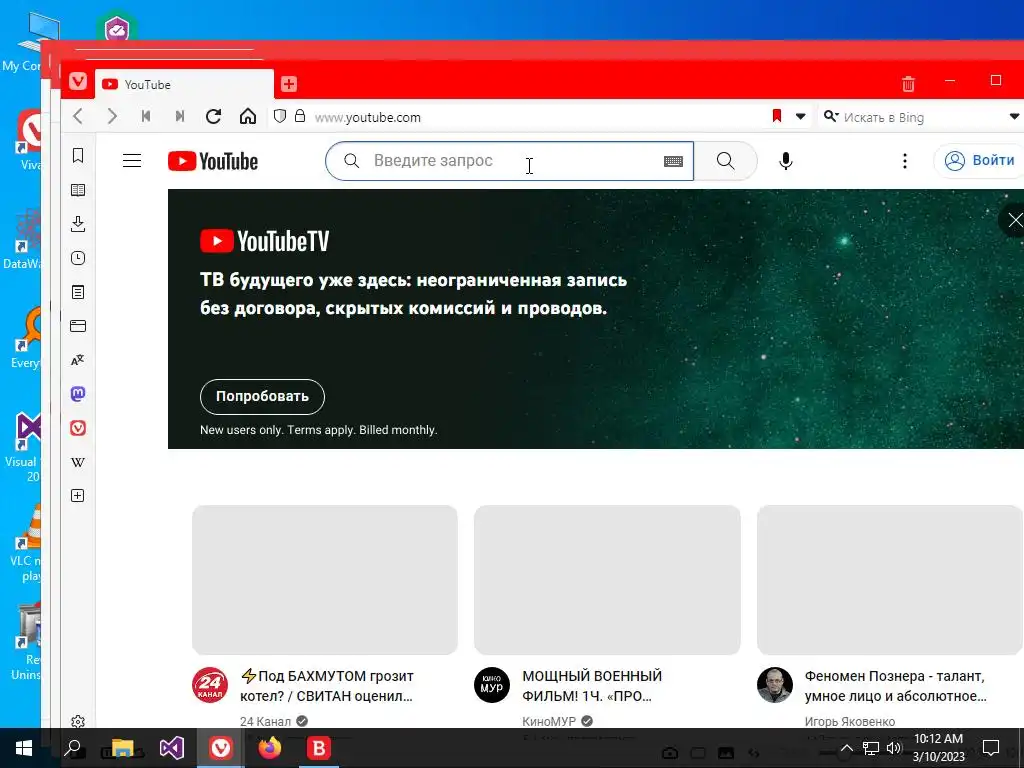The width and height of the screenshot is (1024, 768).
Task: Open the Downloads panel
Action: [78, 224]
